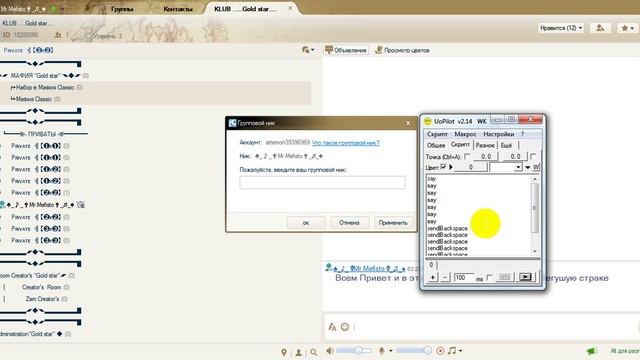
Task: Open the Макрос menu in UoPilot
Action: (x=465, y=134)
